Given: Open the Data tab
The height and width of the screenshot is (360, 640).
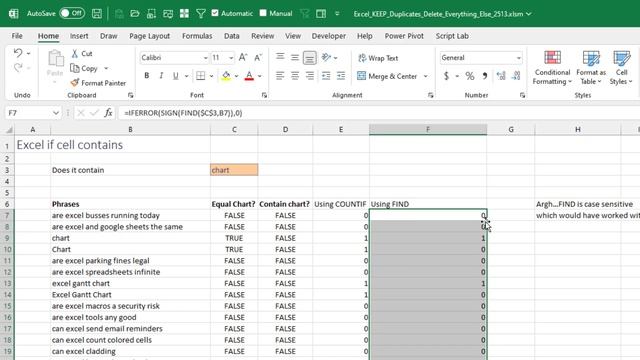Looking at the screenshot, I should click(231, 36).
